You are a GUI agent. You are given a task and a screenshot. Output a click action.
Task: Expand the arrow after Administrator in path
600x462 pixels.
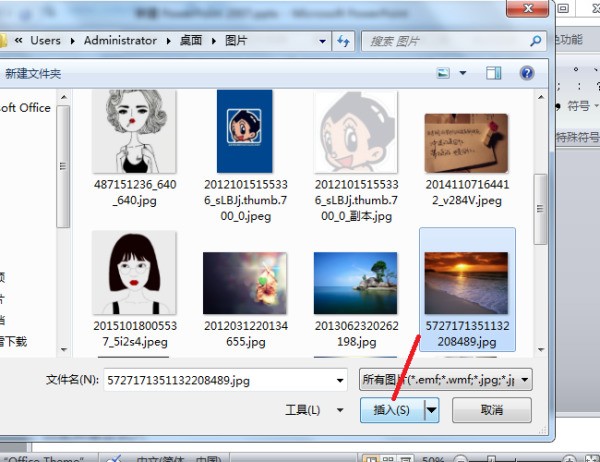click(x=168, y=41)
